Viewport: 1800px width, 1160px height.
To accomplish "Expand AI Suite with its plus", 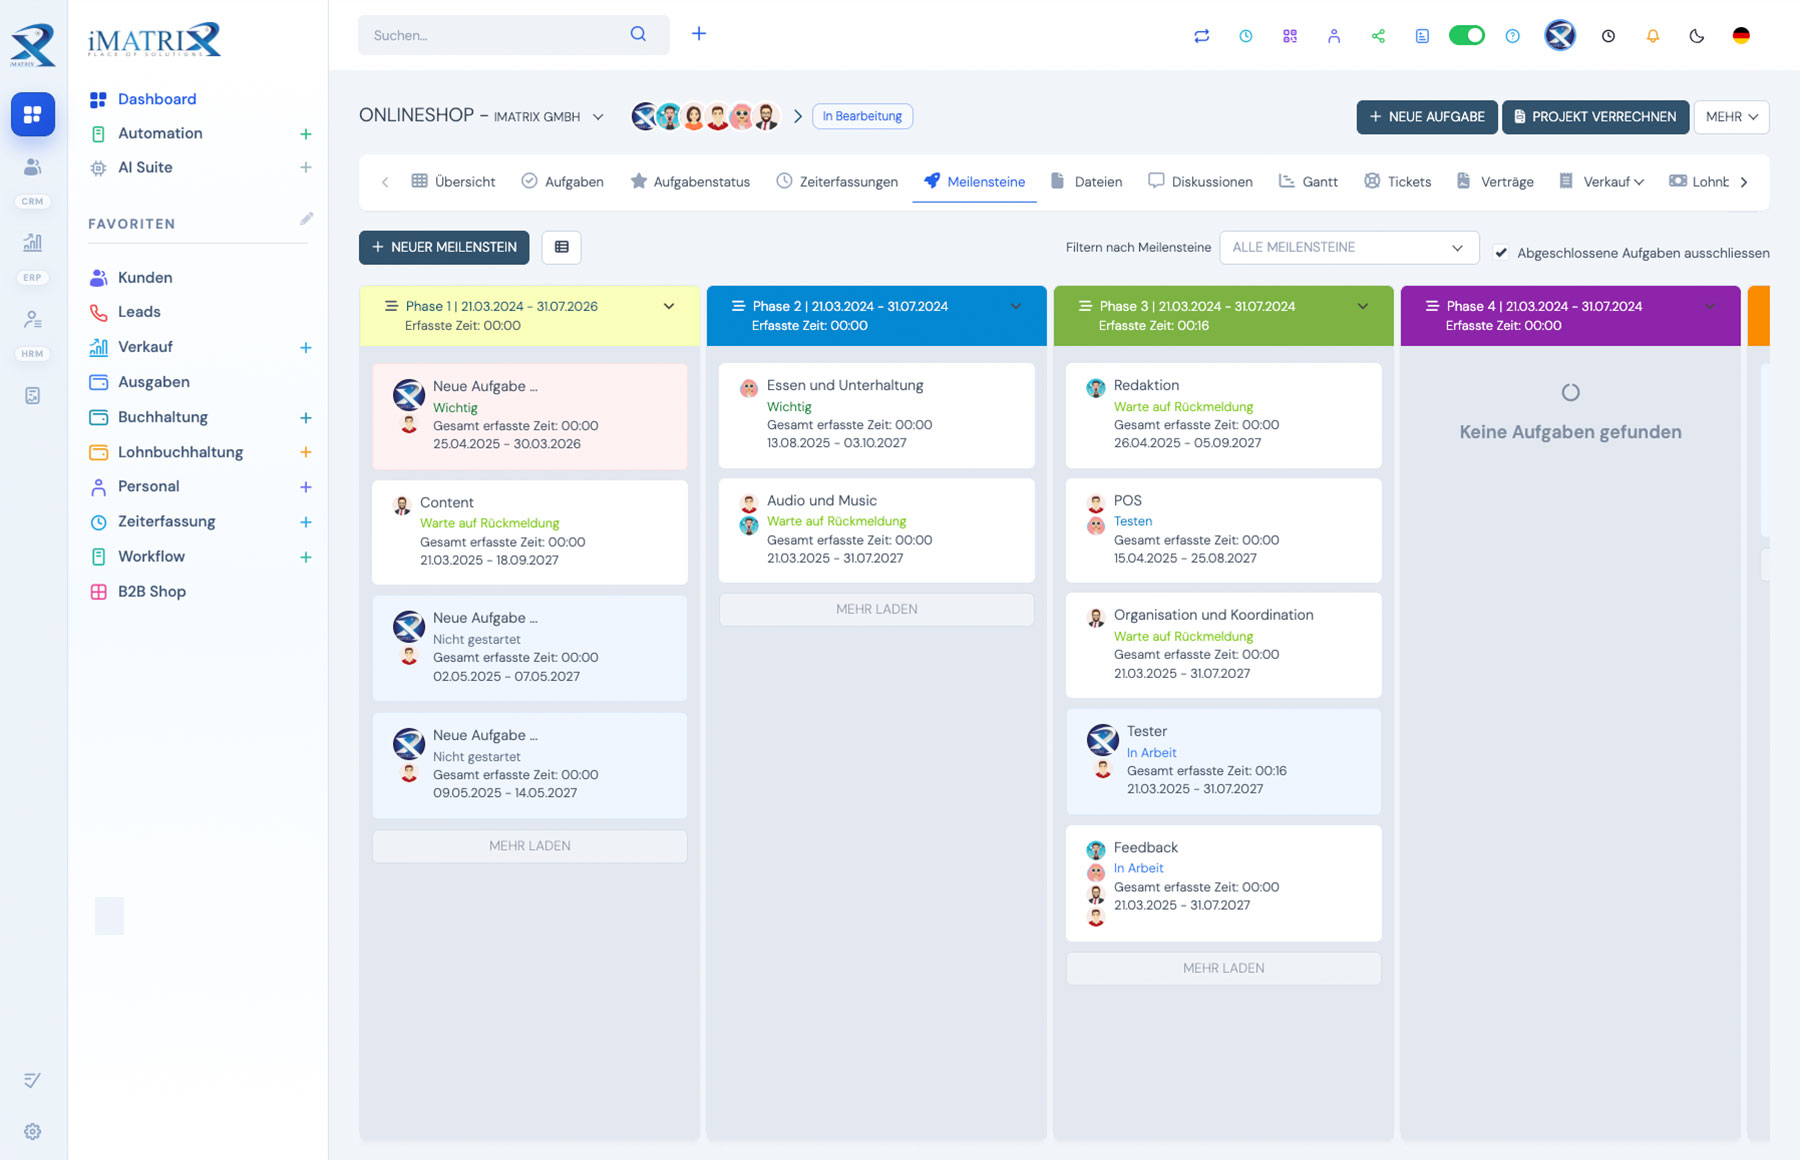I will (306, 168).
